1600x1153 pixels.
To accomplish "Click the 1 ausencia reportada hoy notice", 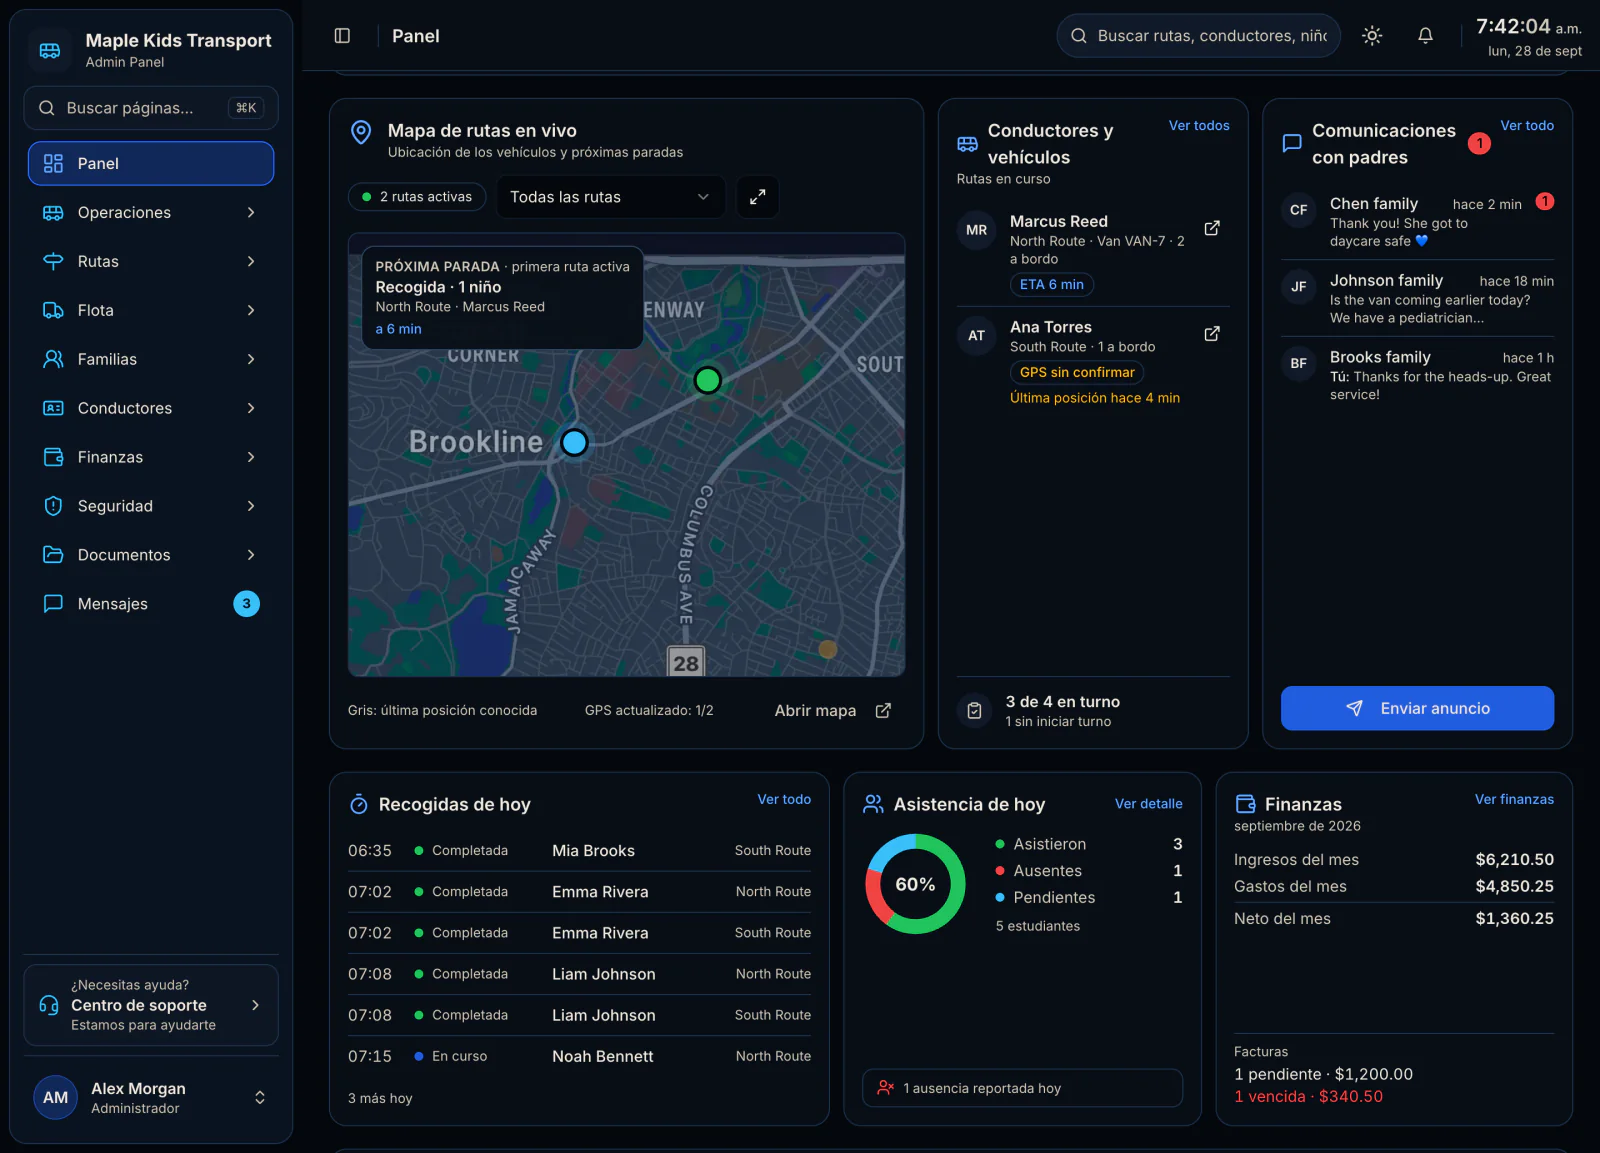I will (x=1022, y=1088).
